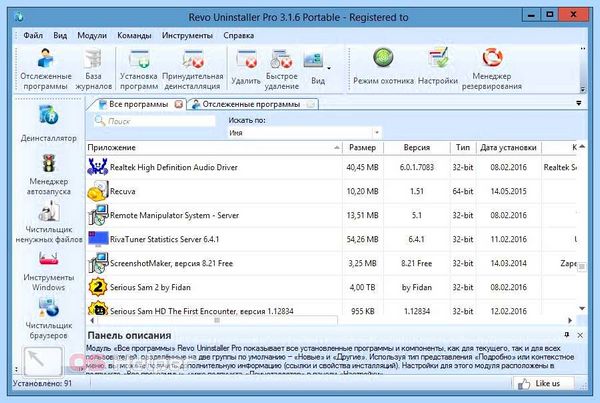Select Remote Manipulator System - Server row
The height and width of the screenshot is (403, 600).
click(x=331, y=215)
